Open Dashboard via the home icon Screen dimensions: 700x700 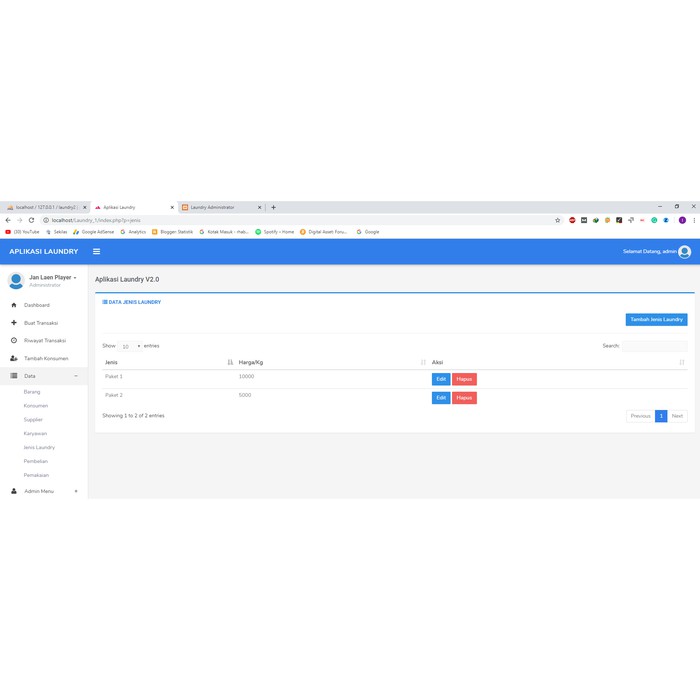[x=14, y=305]
